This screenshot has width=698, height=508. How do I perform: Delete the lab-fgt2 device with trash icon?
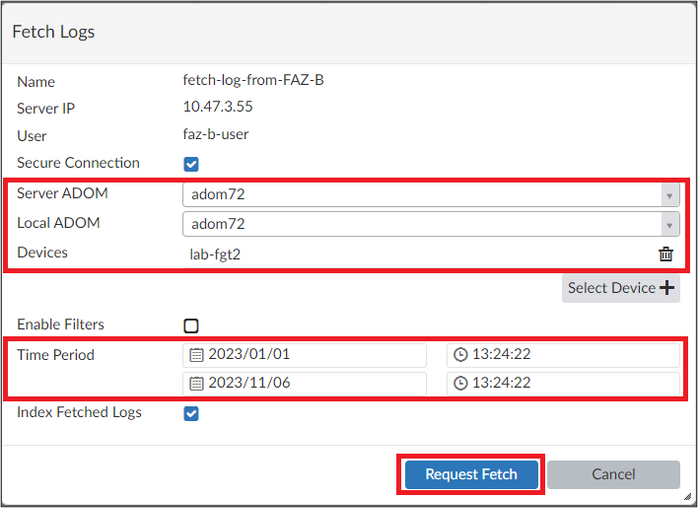pyautogui.click(x=666, y=254)
